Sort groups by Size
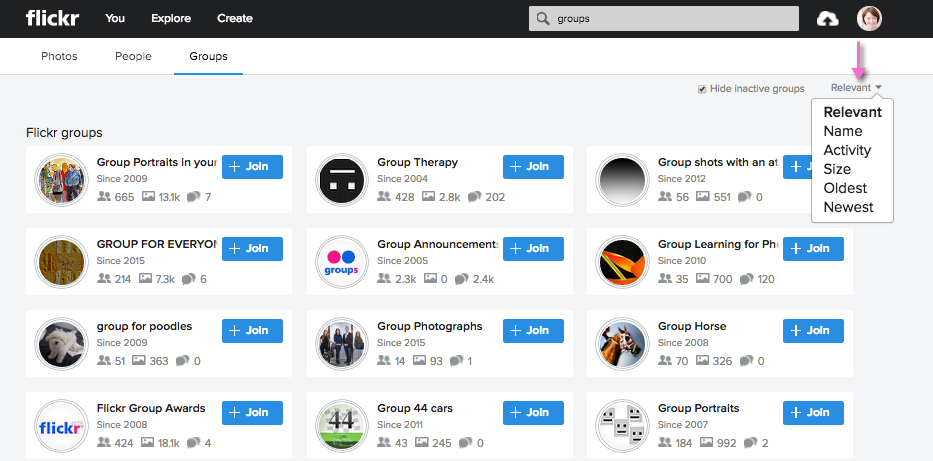 coord(837,169)
